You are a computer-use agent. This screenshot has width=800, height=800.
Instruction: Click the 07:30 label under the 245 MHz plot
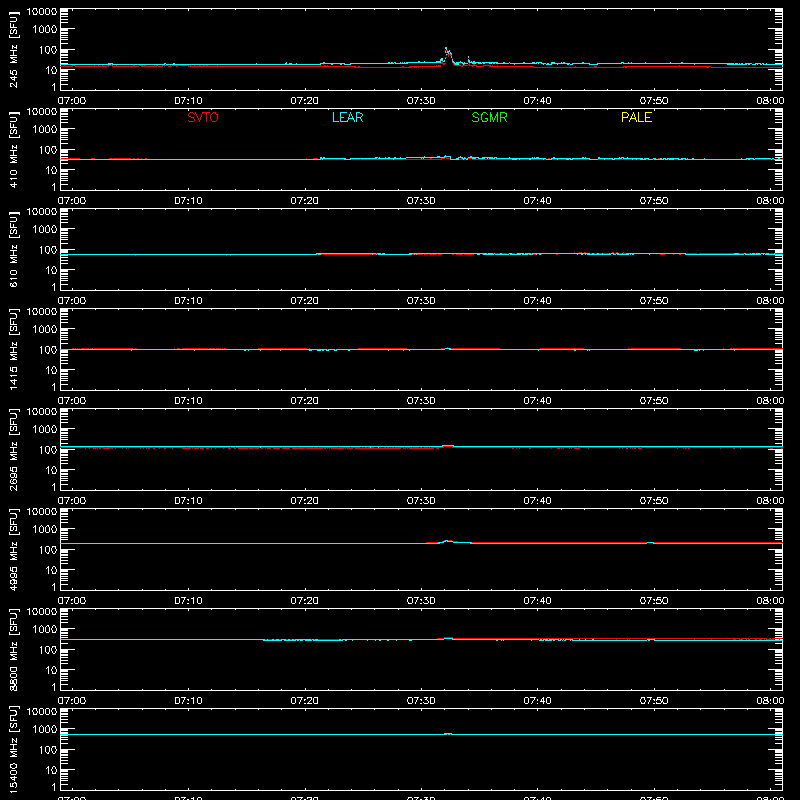(421, 101)
